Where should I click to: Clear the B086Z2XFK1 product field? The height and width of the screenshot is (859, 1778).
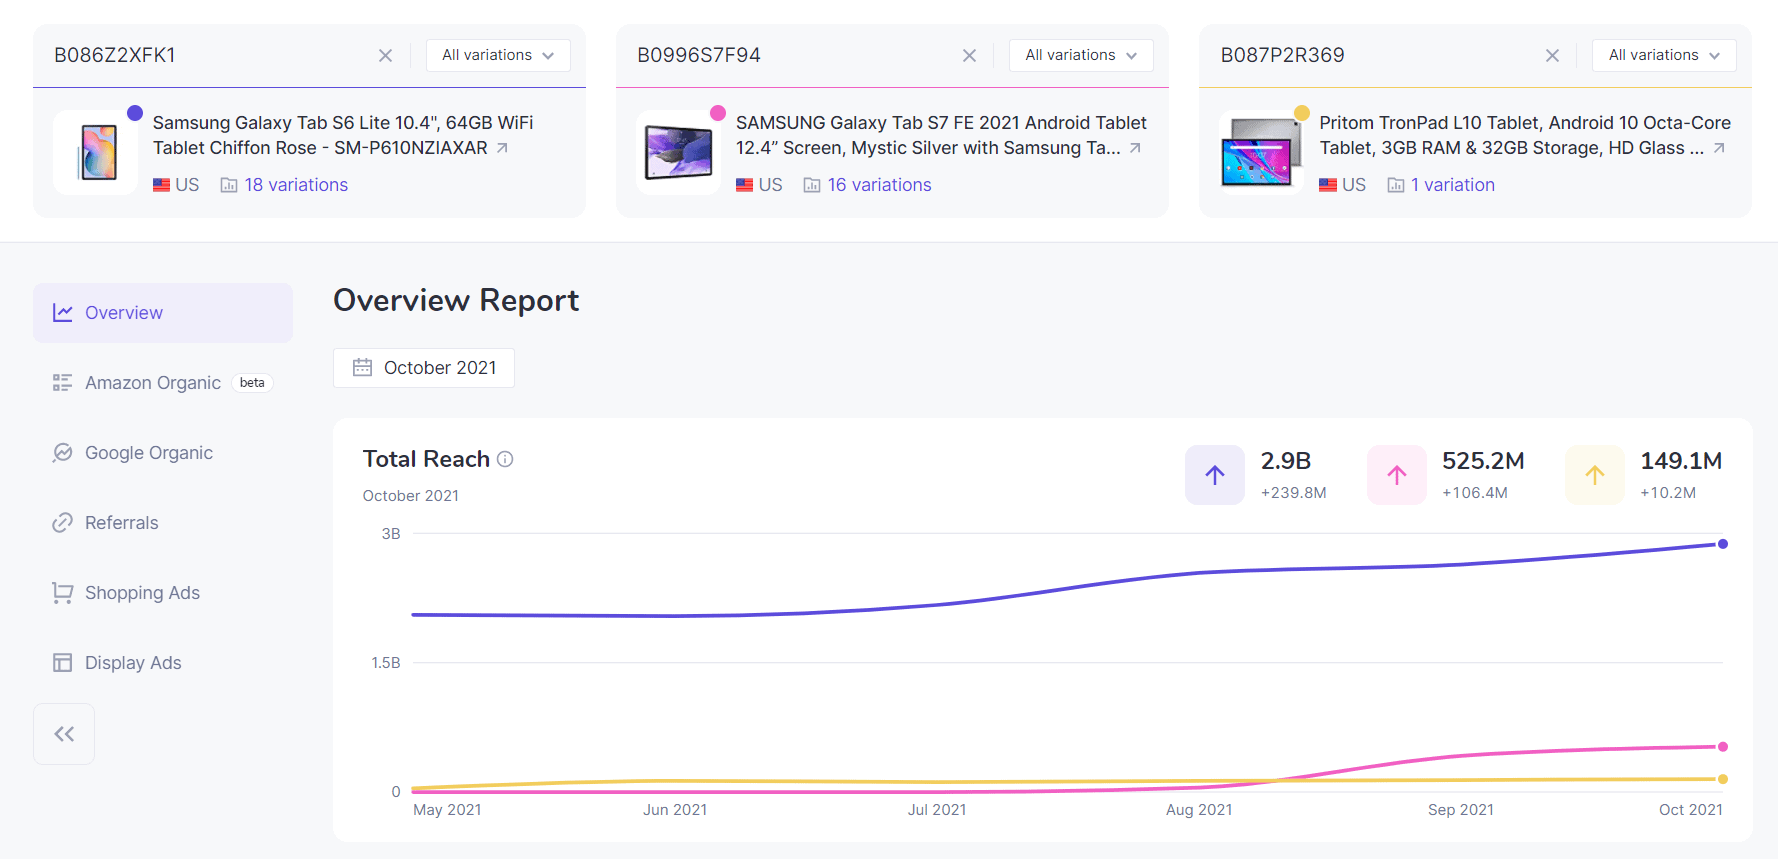[385, 56]
